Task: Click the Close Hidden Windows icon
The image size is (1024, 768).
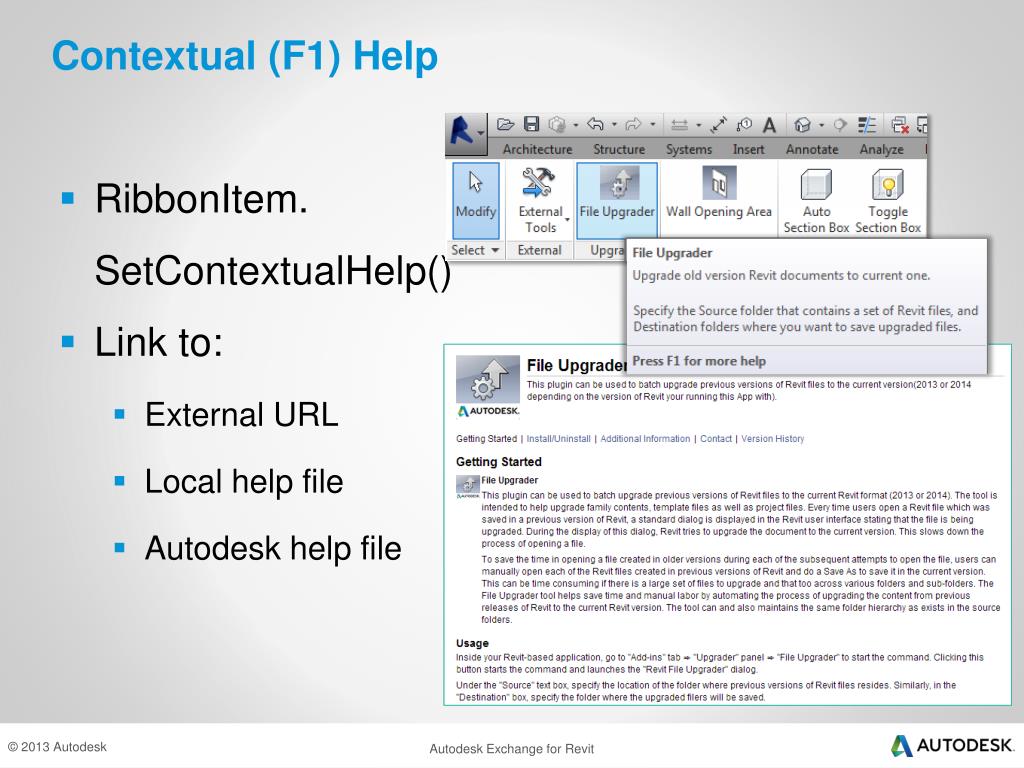Action: click(x=900, y=124)
